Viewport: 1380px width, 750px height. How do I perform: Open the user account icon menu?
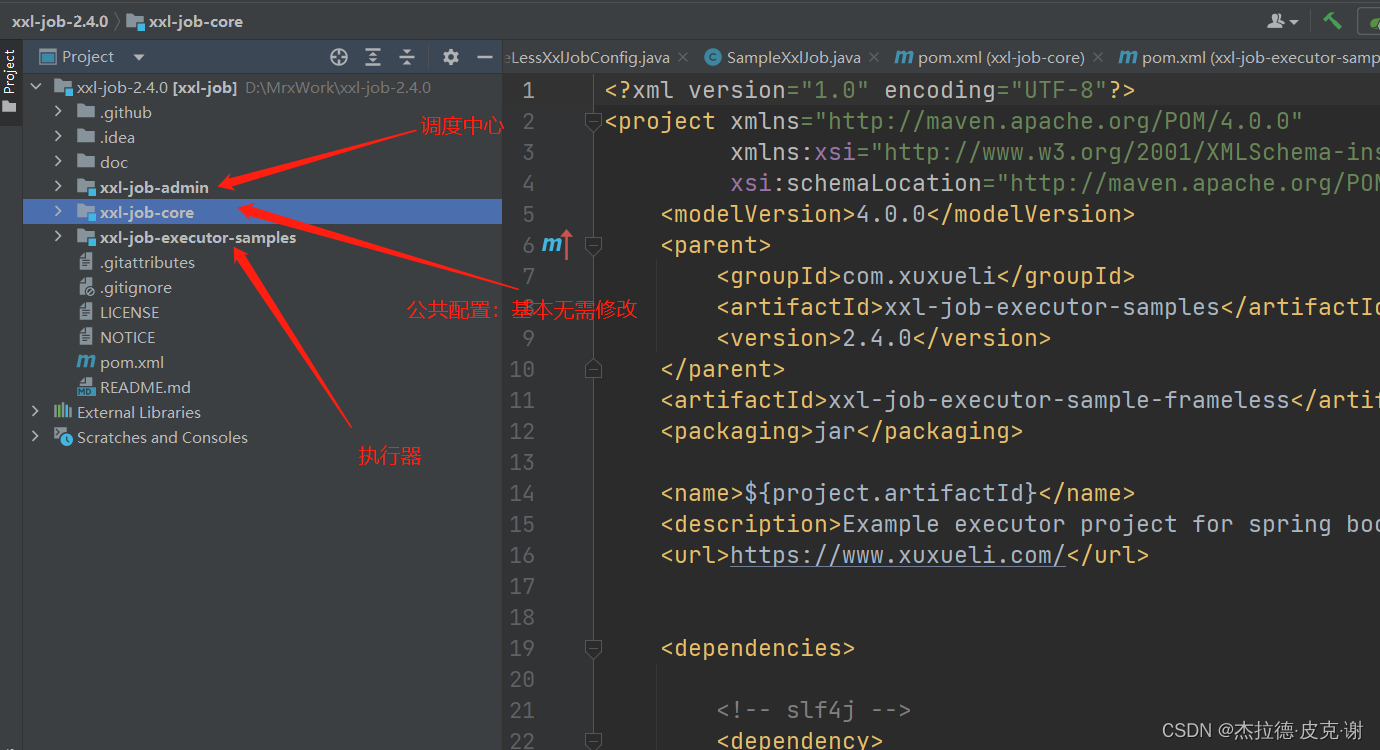[x=1283, y=21]
